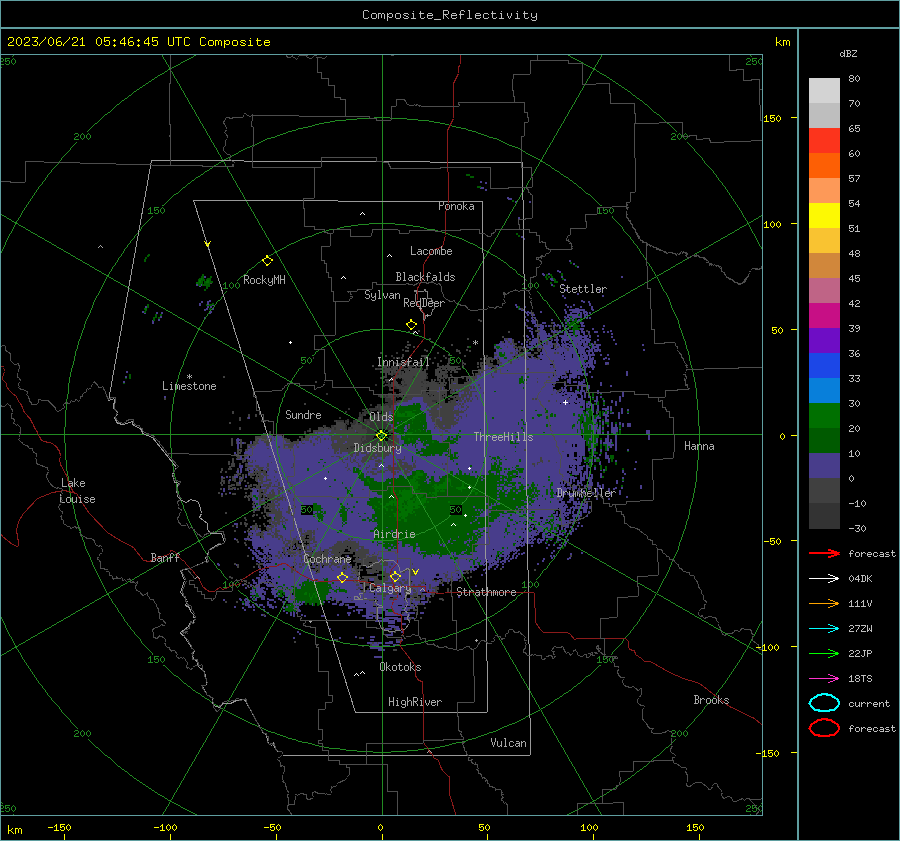Click the light gray 80 dBZ color swatch
This screenshot has height=841, width=900.
click(x=824, y=90)
